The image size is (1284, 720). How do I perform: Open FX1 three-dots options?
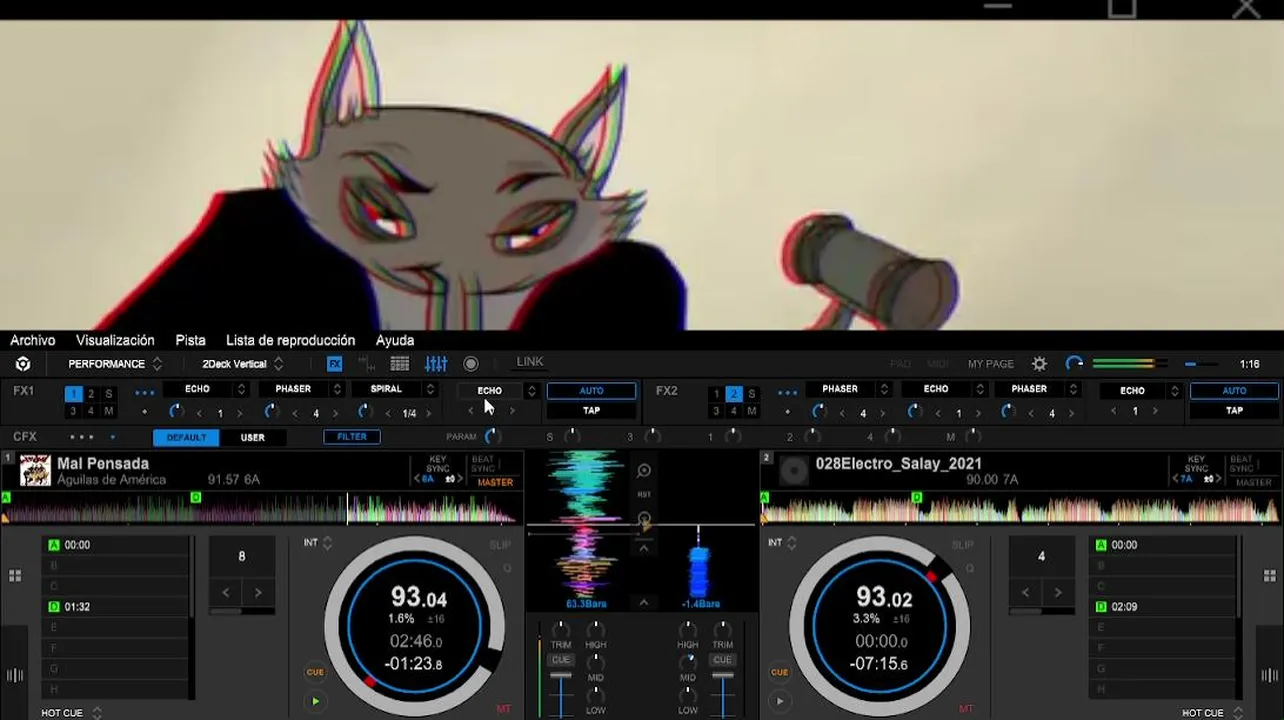pos(145,393)
